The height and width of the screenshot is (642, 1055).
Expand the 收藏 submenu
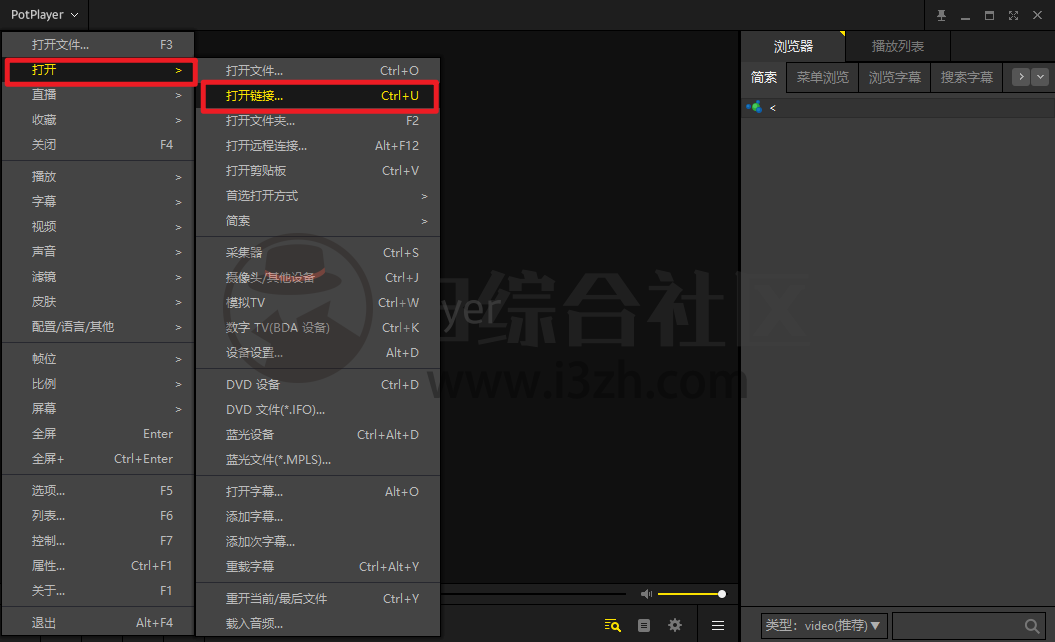pyautogui.click(x=98, y=120)
